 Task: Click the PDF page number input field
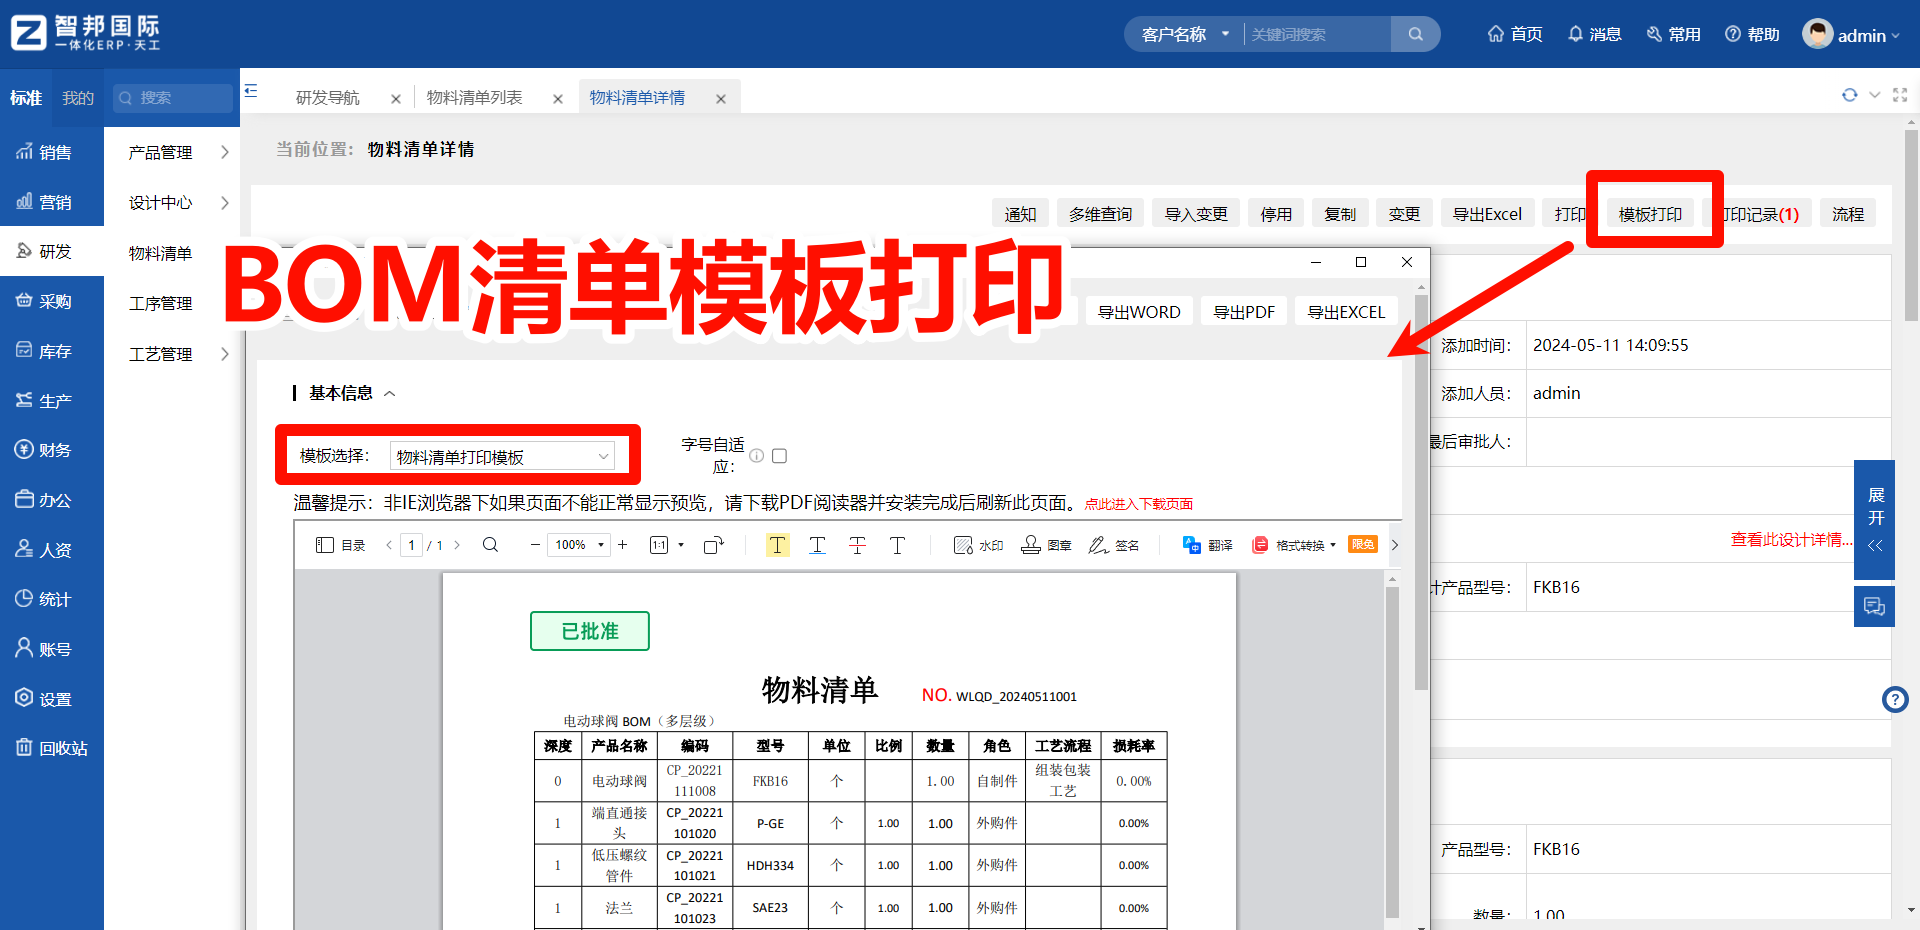click(x=411, y=545)
